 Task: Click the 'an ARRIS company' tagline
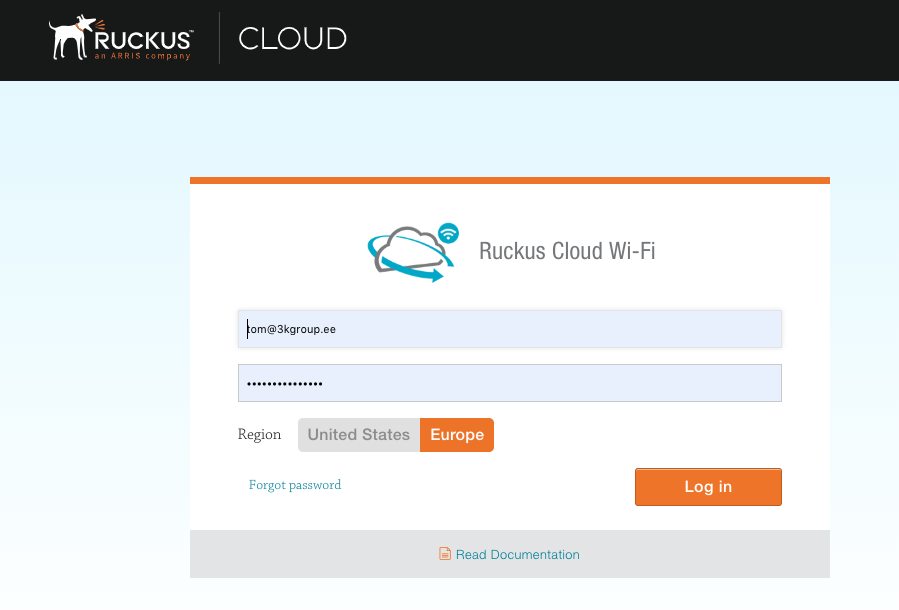pos(142,57)
